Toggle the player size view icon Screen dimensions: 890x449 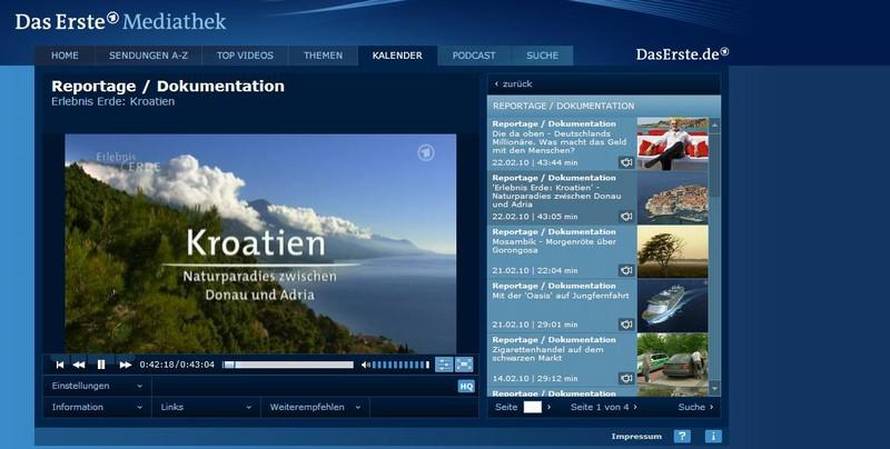(444, 364)
